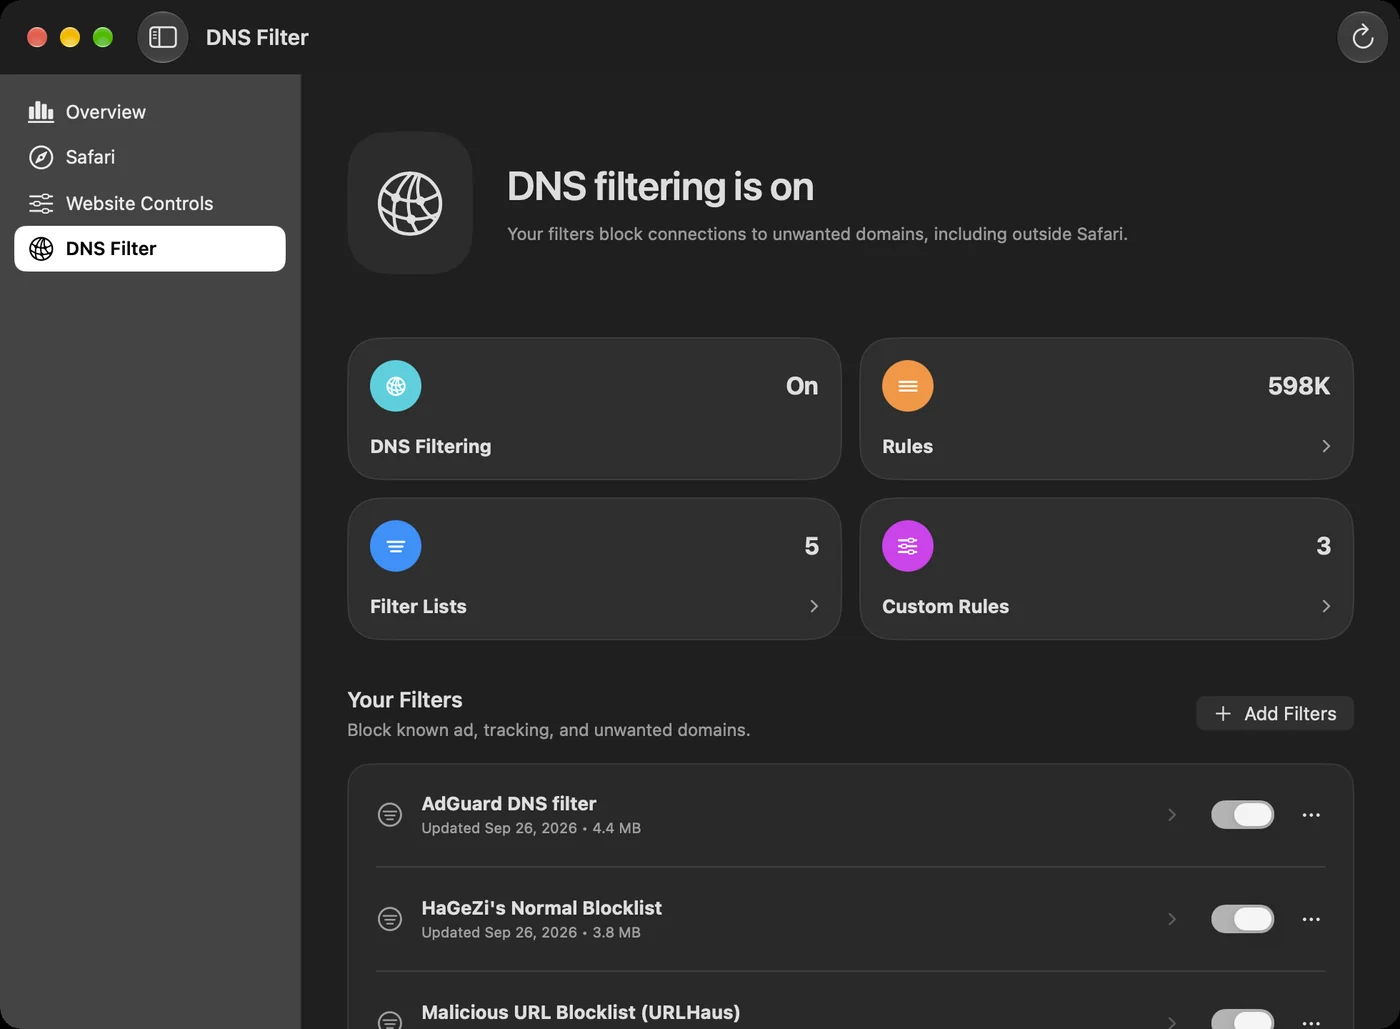Image resolution: width=1400 pixels, height=1029 pixels.
Task: Click the Filter Lists card label
Action: click(x=418, y=606)
